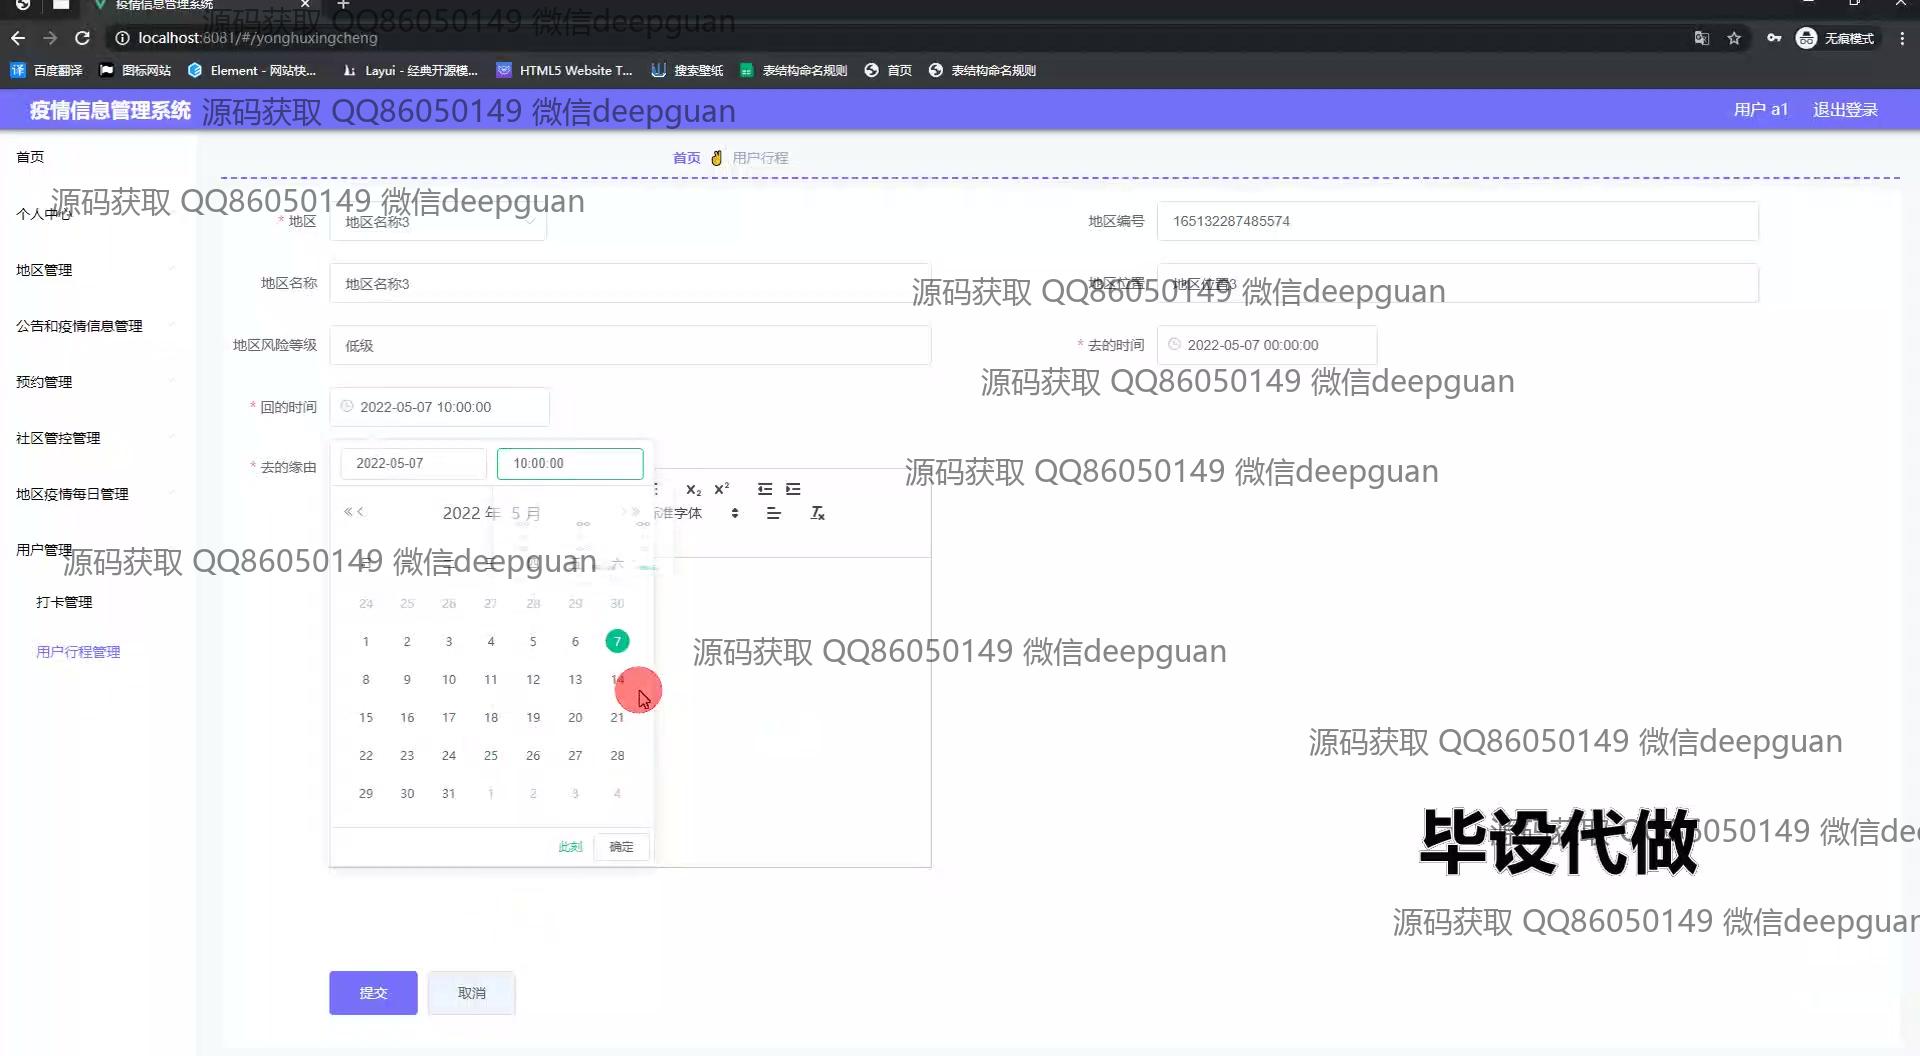Open the 打卡管理 submenu item
Viewport: 1920px width, 1056px height.
click(x=64, y=602)
